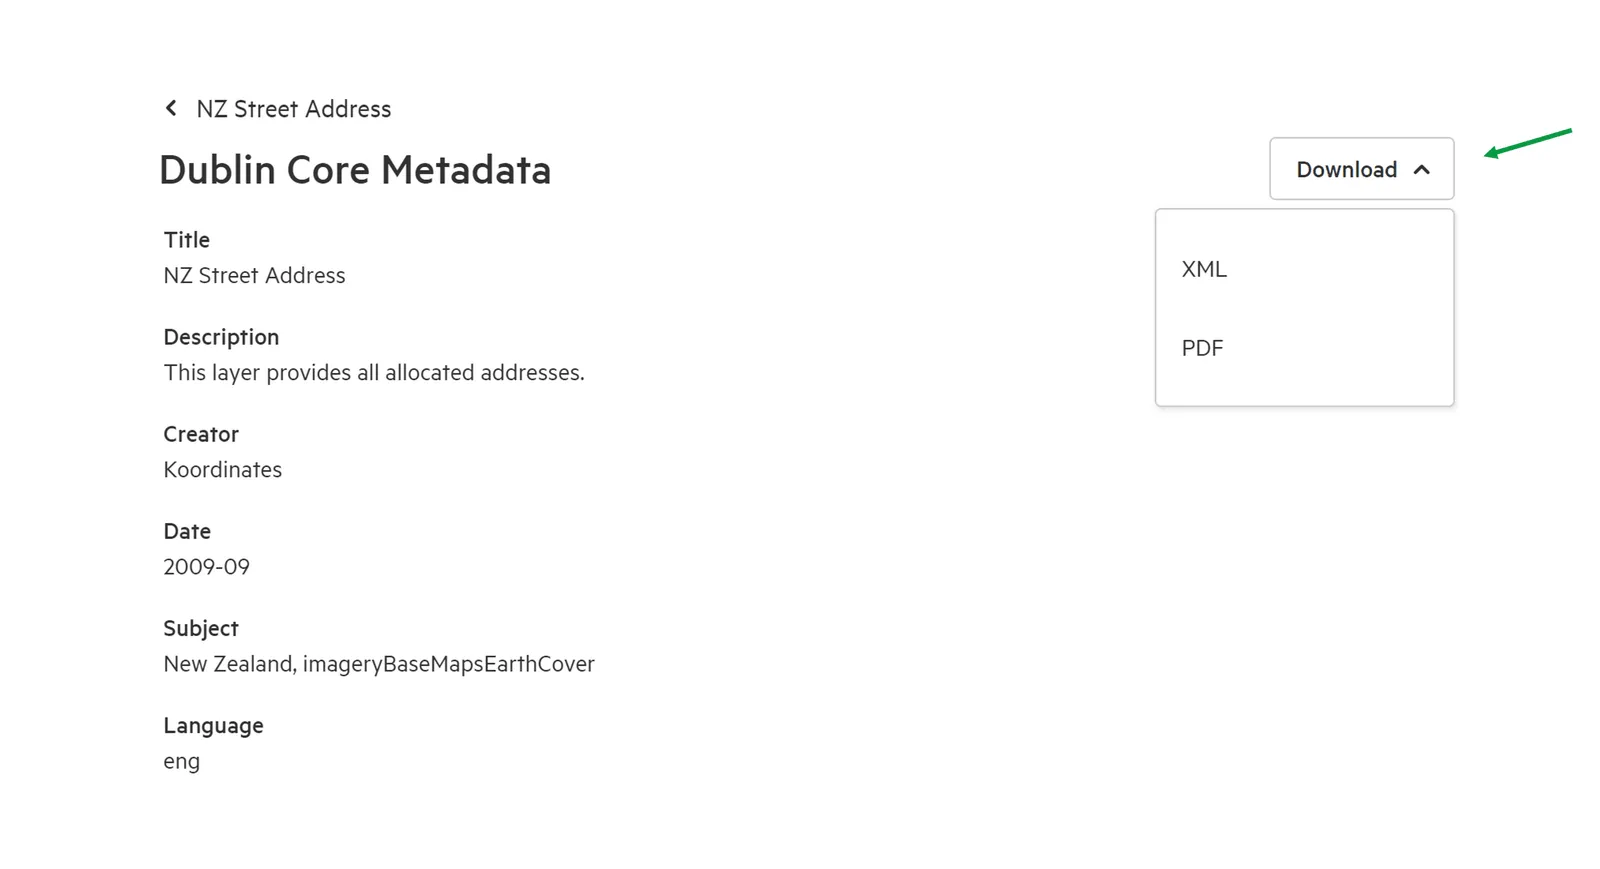Screen dimensions: 1600x869
Task: Select the Subject field label
Action: (x=201, y=628)
